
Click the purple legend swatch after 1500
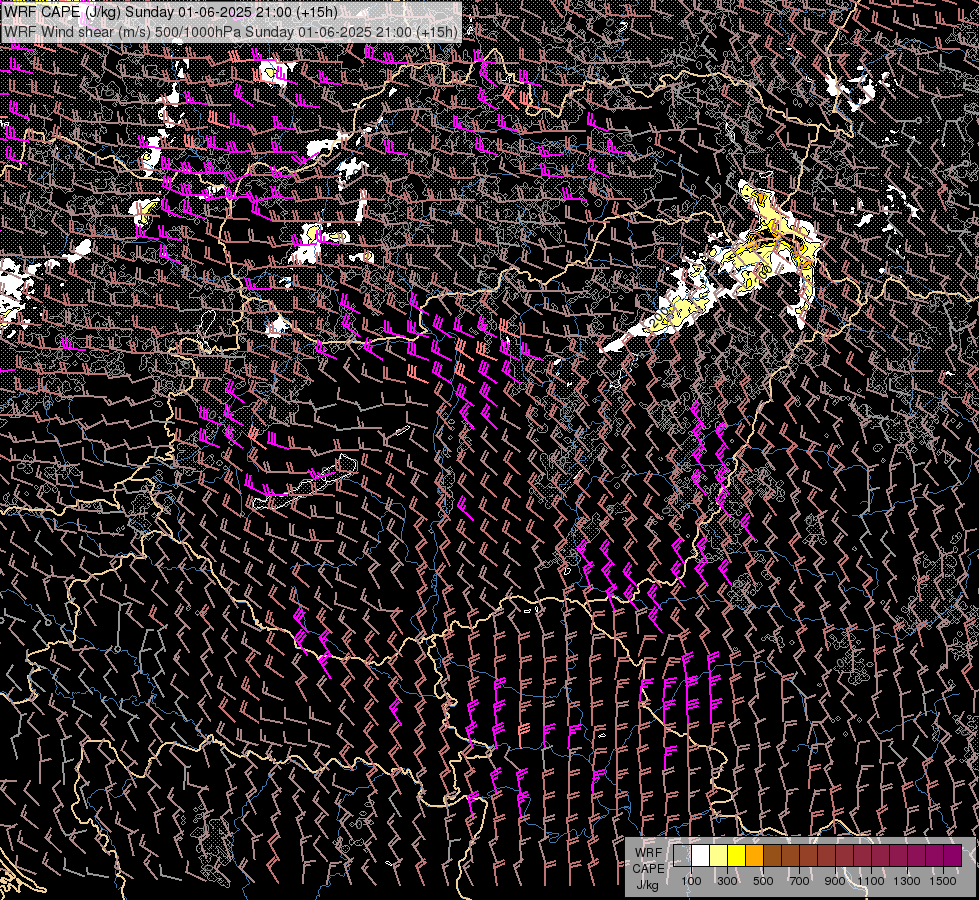(x=953, y=856)
